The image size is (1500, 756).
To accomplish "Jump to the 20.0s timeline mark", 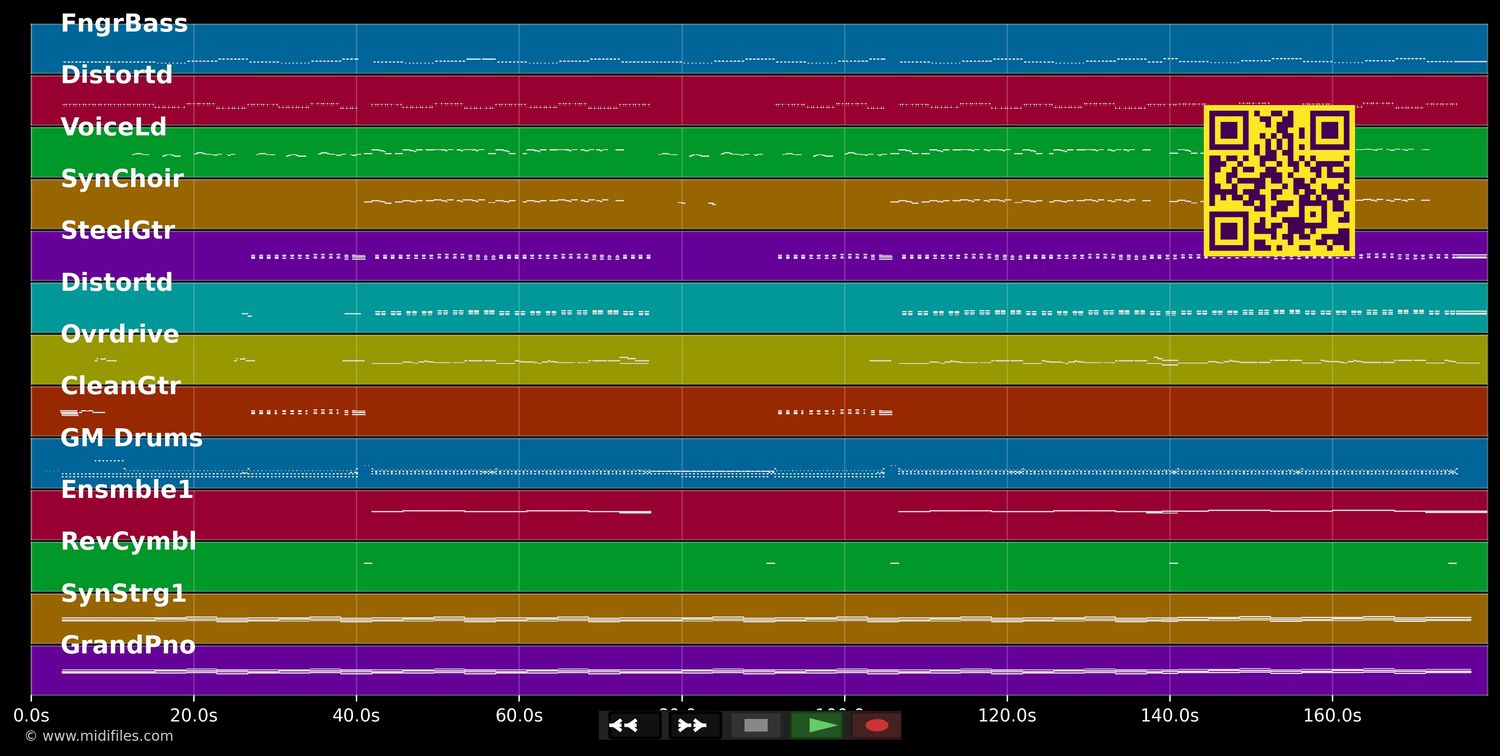I will (x=193, y=716).
